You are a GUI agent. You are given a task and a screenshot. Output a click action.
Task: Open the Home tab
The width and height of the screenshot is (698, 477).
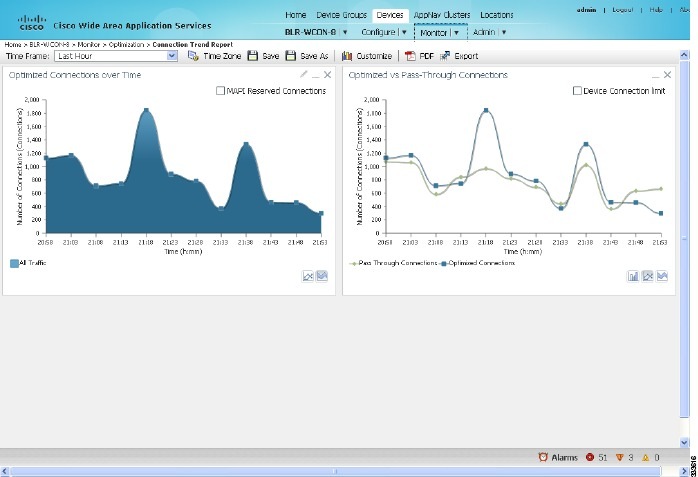tap(296, 15)
